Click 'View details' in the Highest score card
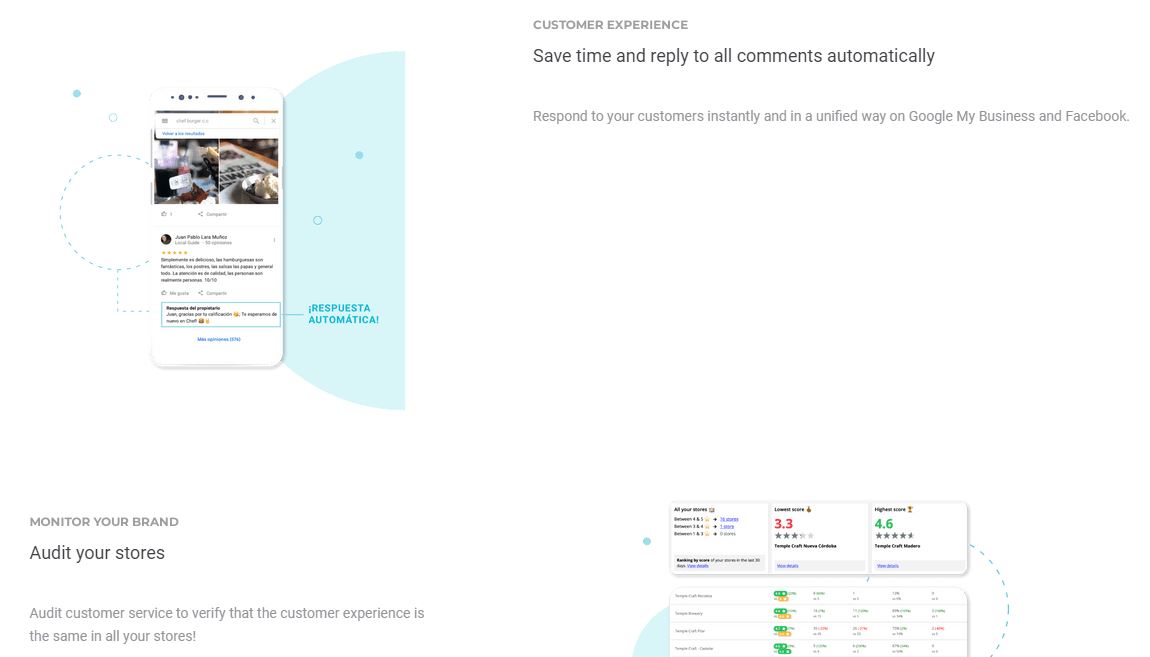The image size is (1150, 657). 887,566
